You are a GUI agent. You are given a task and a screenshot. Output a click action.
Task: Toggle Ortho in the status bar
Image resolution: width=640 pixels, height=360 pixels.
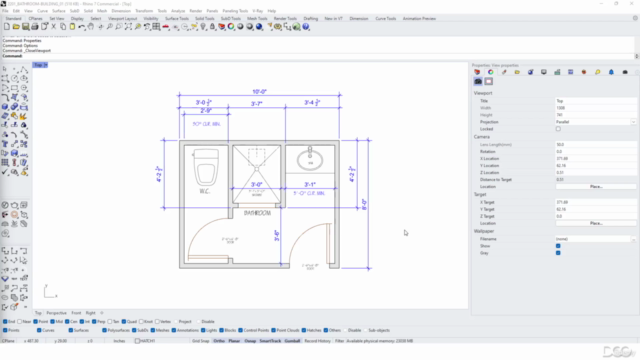coord(219,341)
